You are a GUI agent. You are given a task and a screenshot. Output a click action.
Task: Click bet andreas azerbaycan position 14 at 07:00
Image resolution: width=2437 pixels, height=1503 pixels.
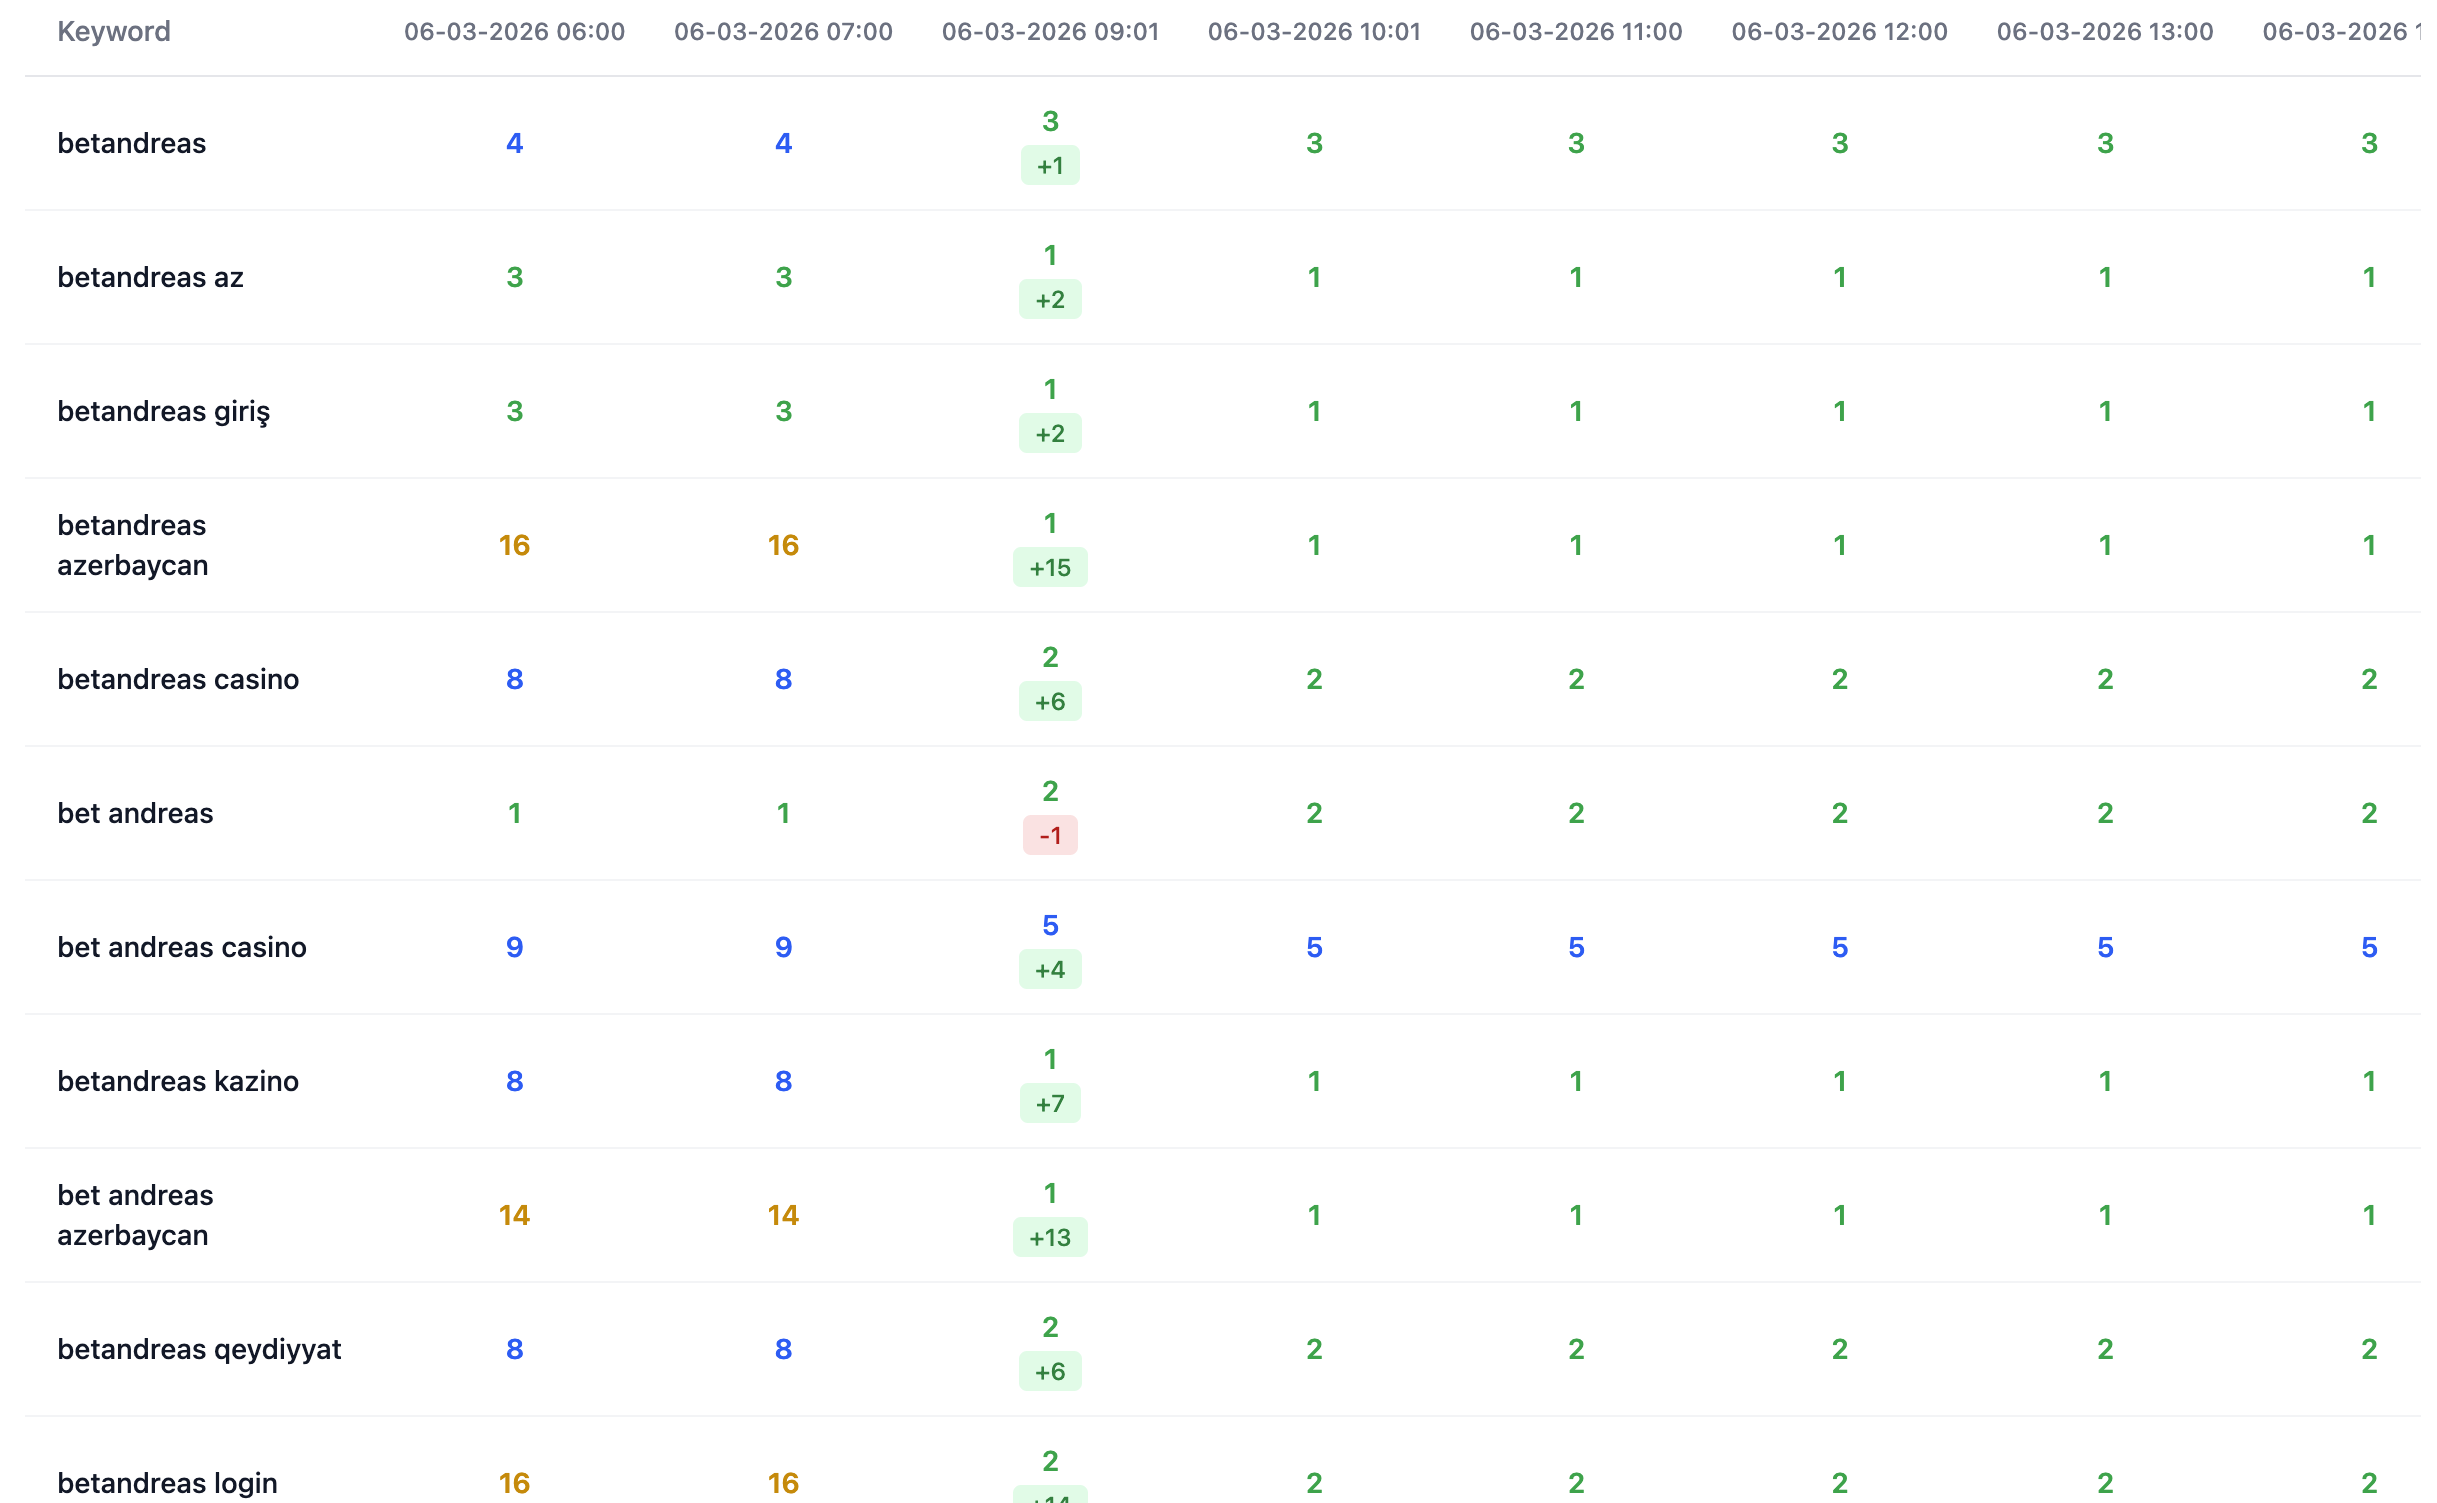[783, 1215]
